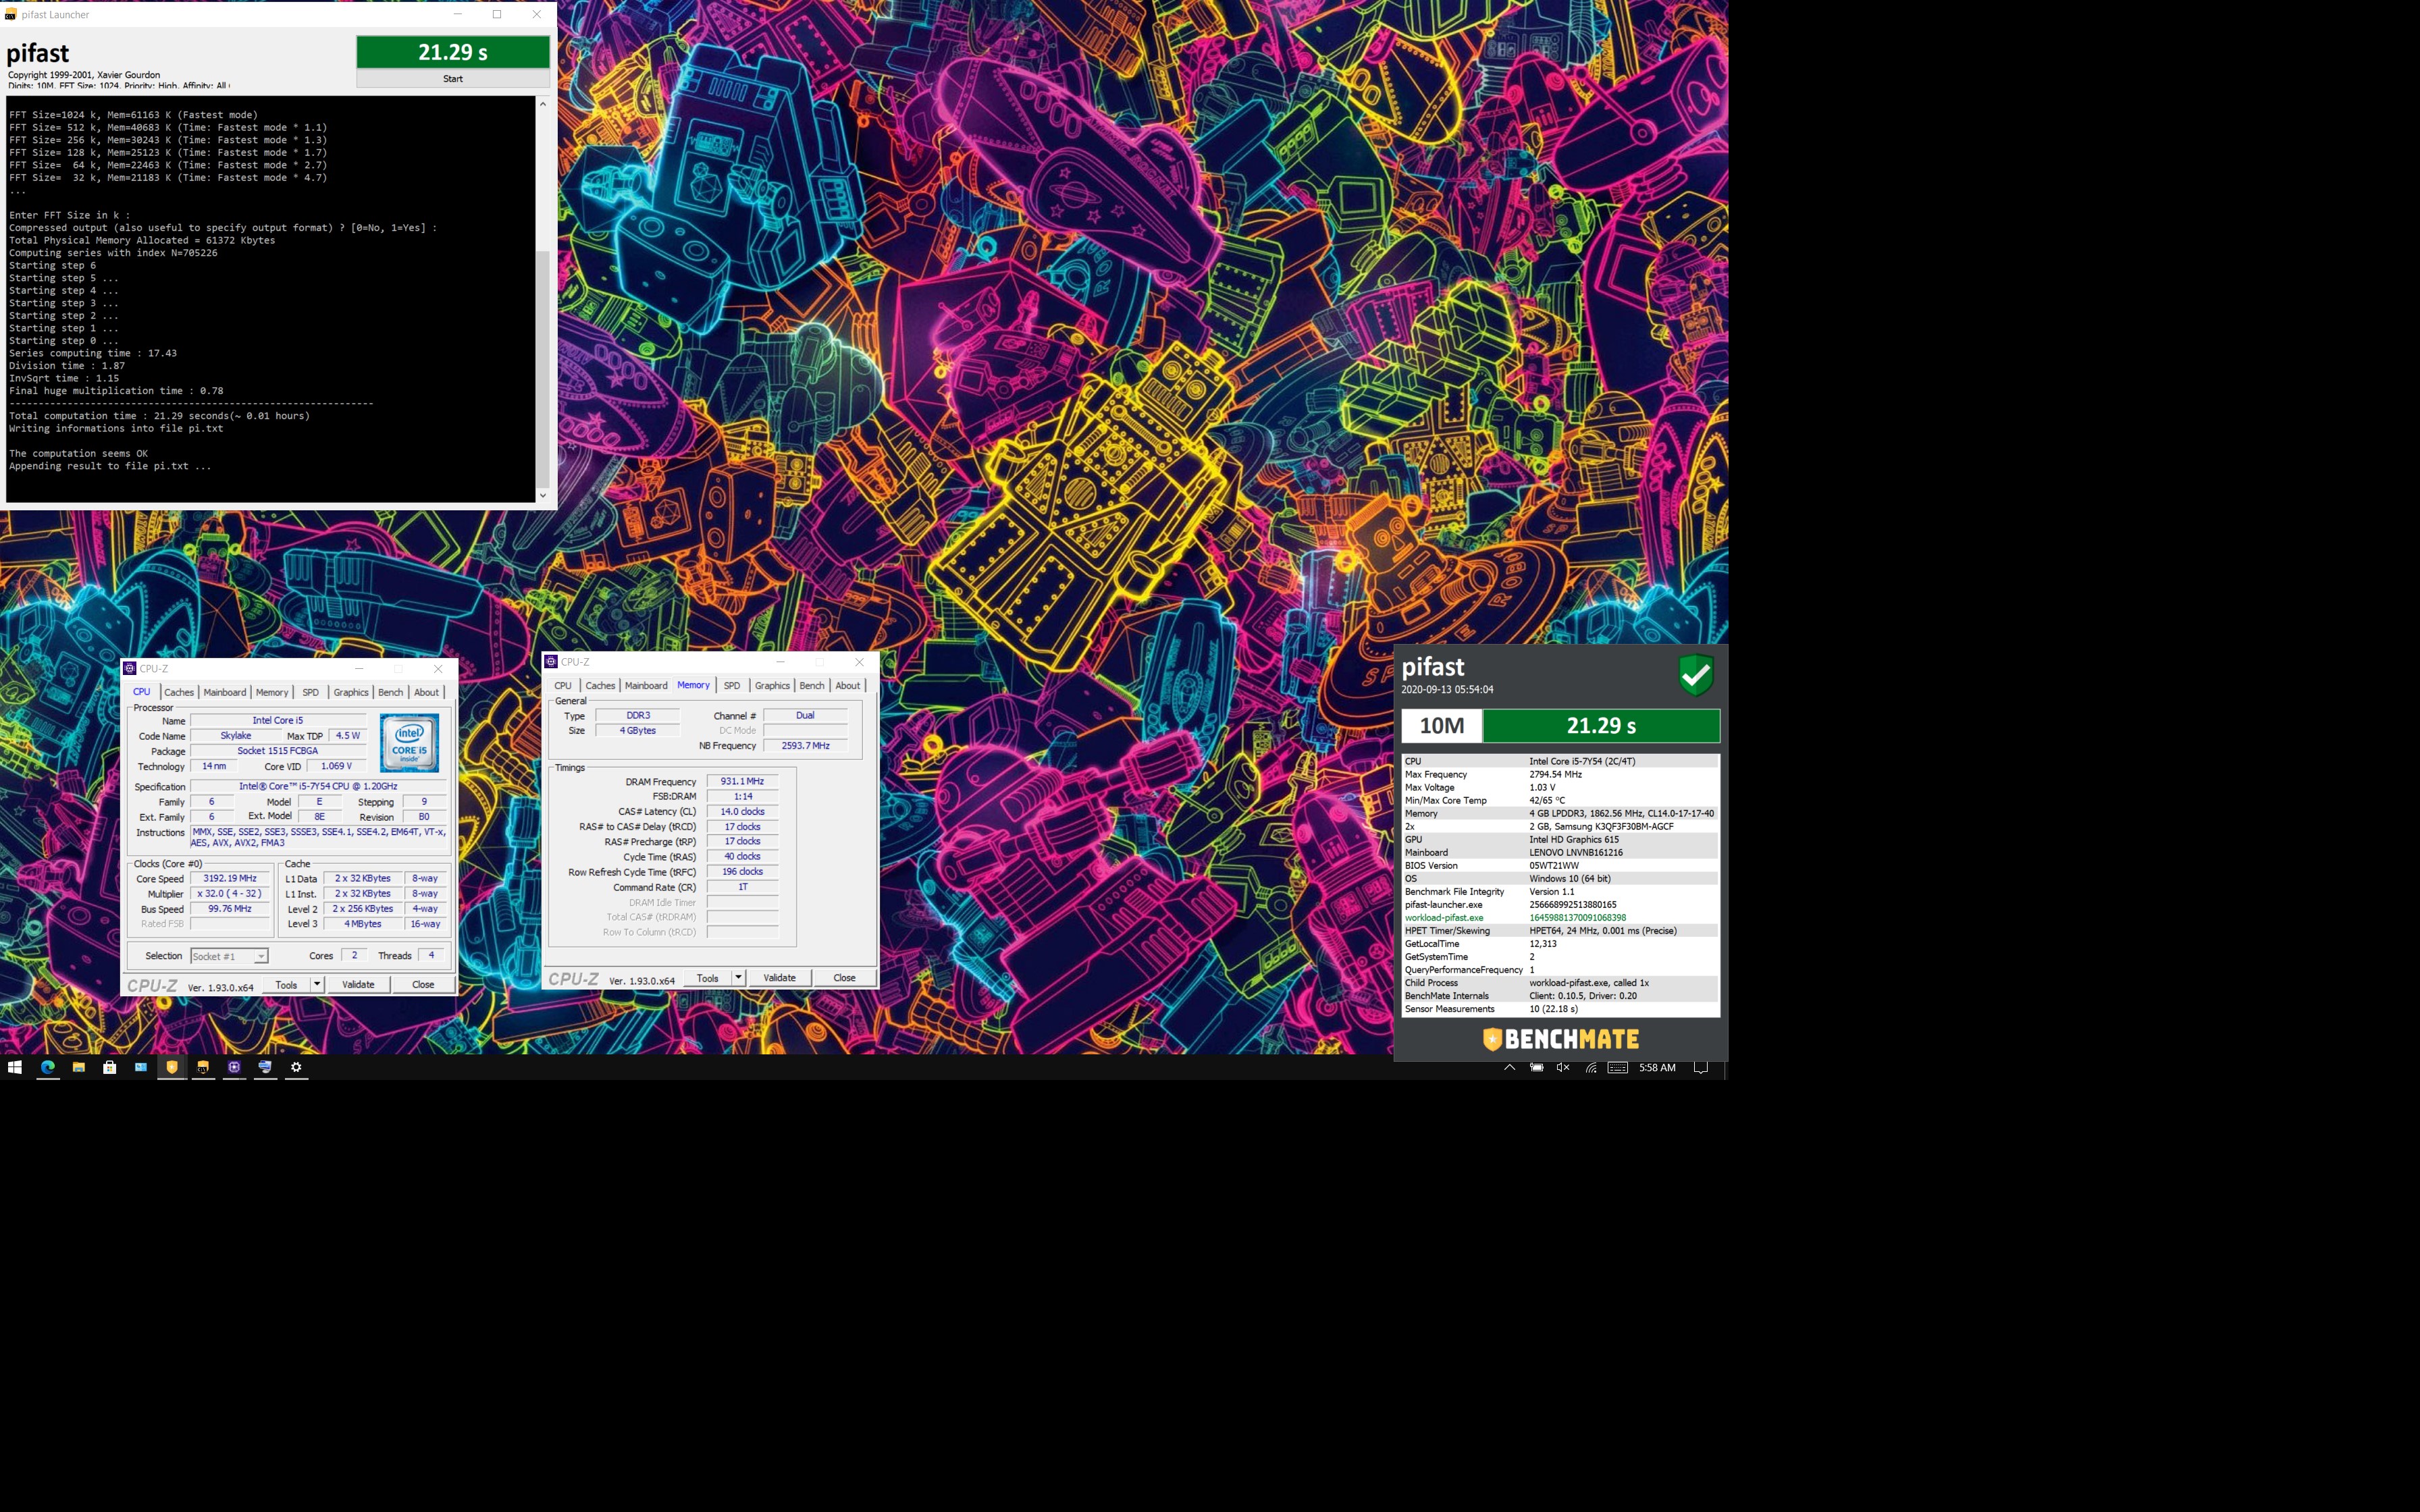Start the pifast benchmark
Screen dimensions: 2420x1512
(x=453, y=78)
